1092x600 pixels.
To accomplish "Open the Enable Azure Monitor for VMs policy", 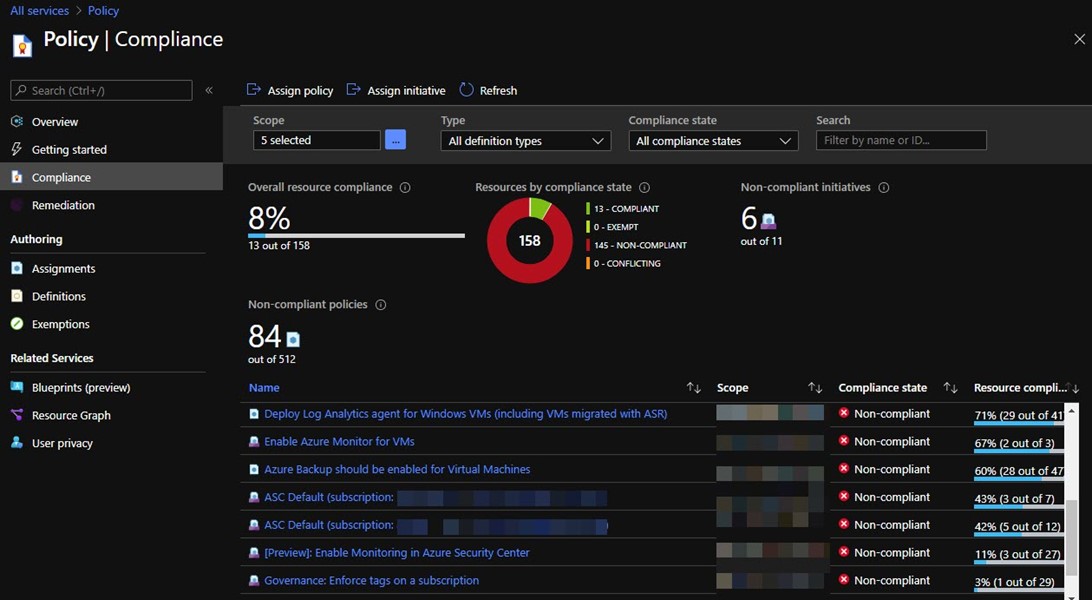I will (339, 441).
